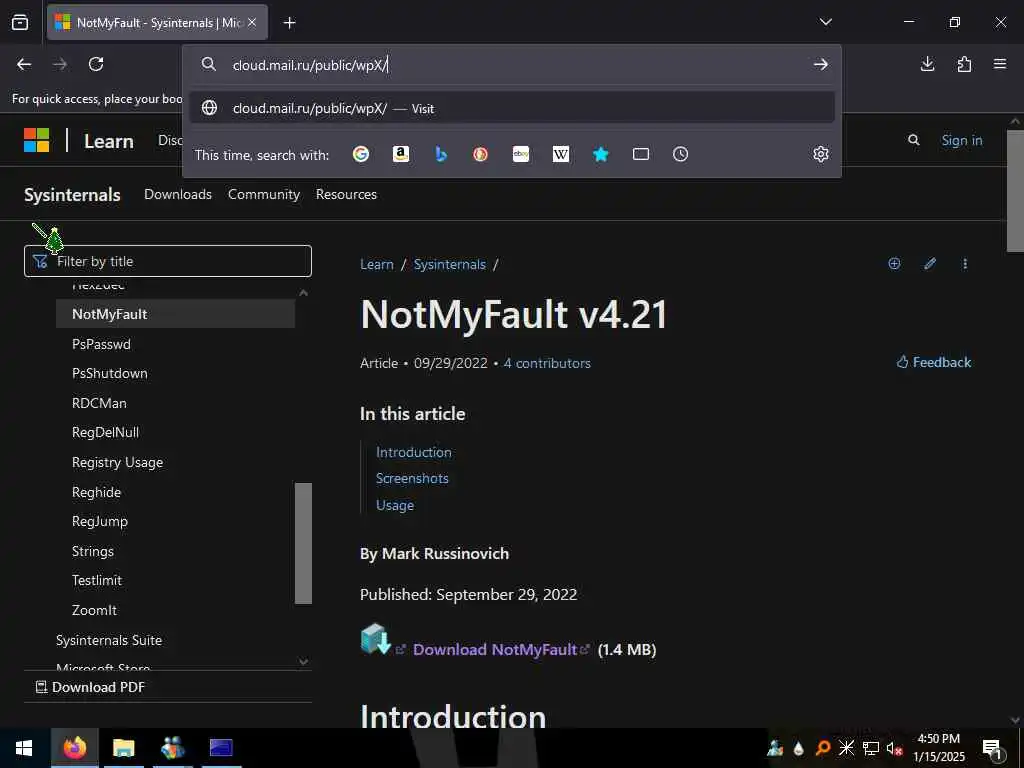Screen dimensions: 1024x768
Task: Select ZoomIt in the sidebar
Action: (x=94, y=610)
